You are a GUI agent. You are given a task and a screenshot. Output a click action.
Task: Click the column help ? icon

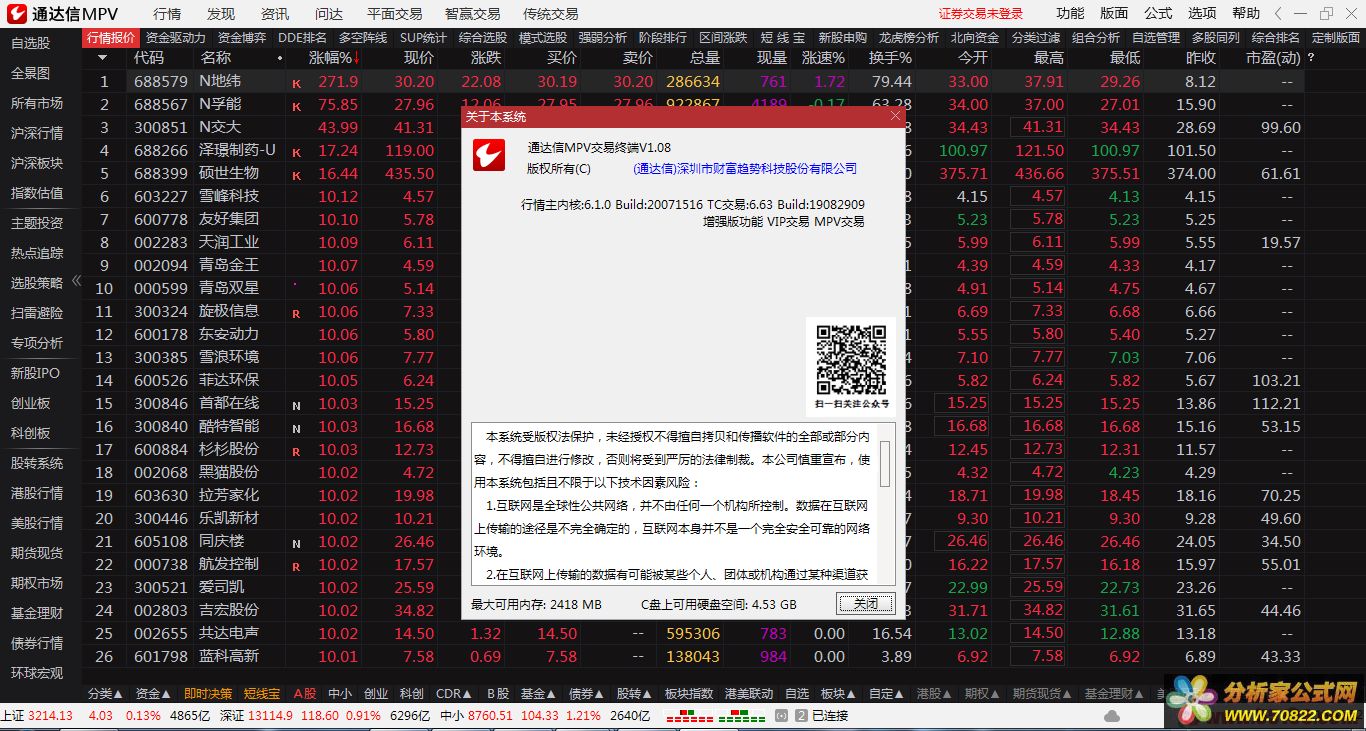click(1311, 58)
